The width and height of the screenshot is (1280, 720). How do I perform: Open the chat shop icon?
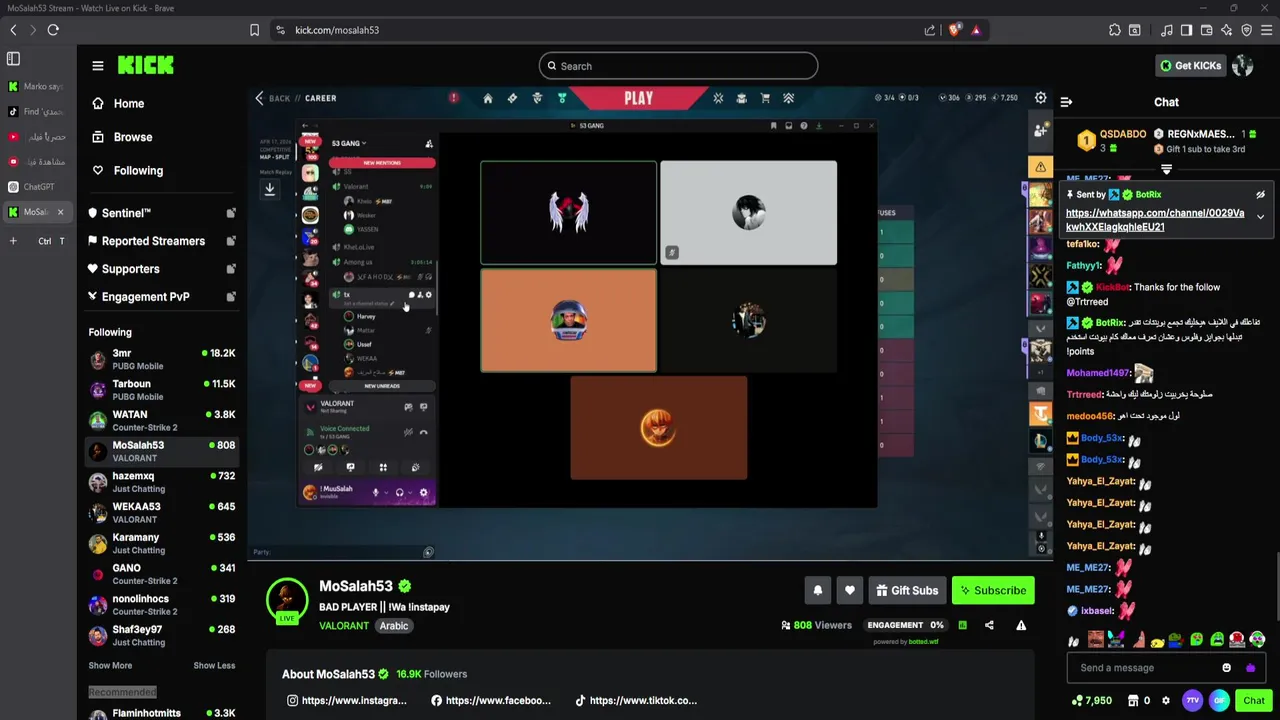pos(1133,701)
